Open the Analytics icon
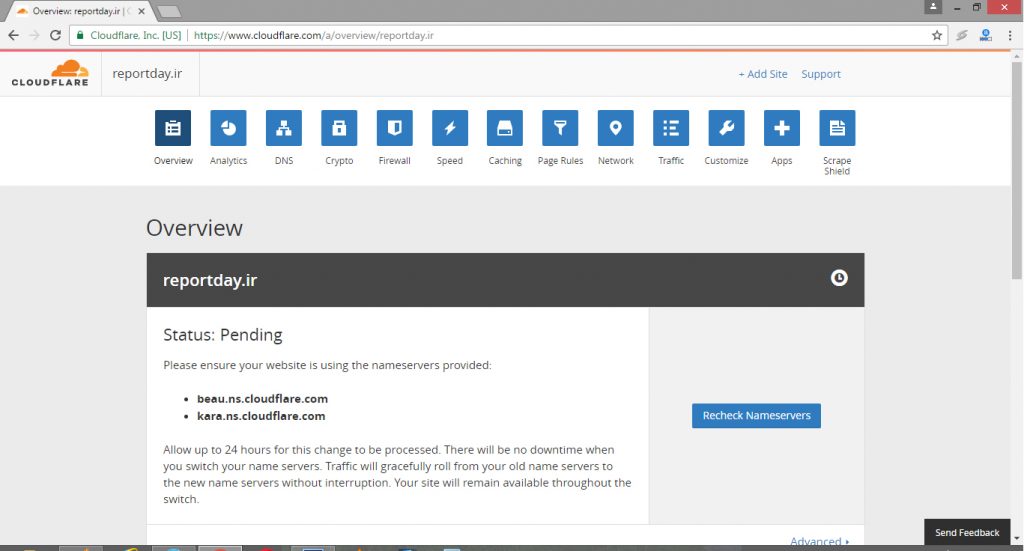The width and height of the screenshot is (1024, 551). tap(229, 128)
